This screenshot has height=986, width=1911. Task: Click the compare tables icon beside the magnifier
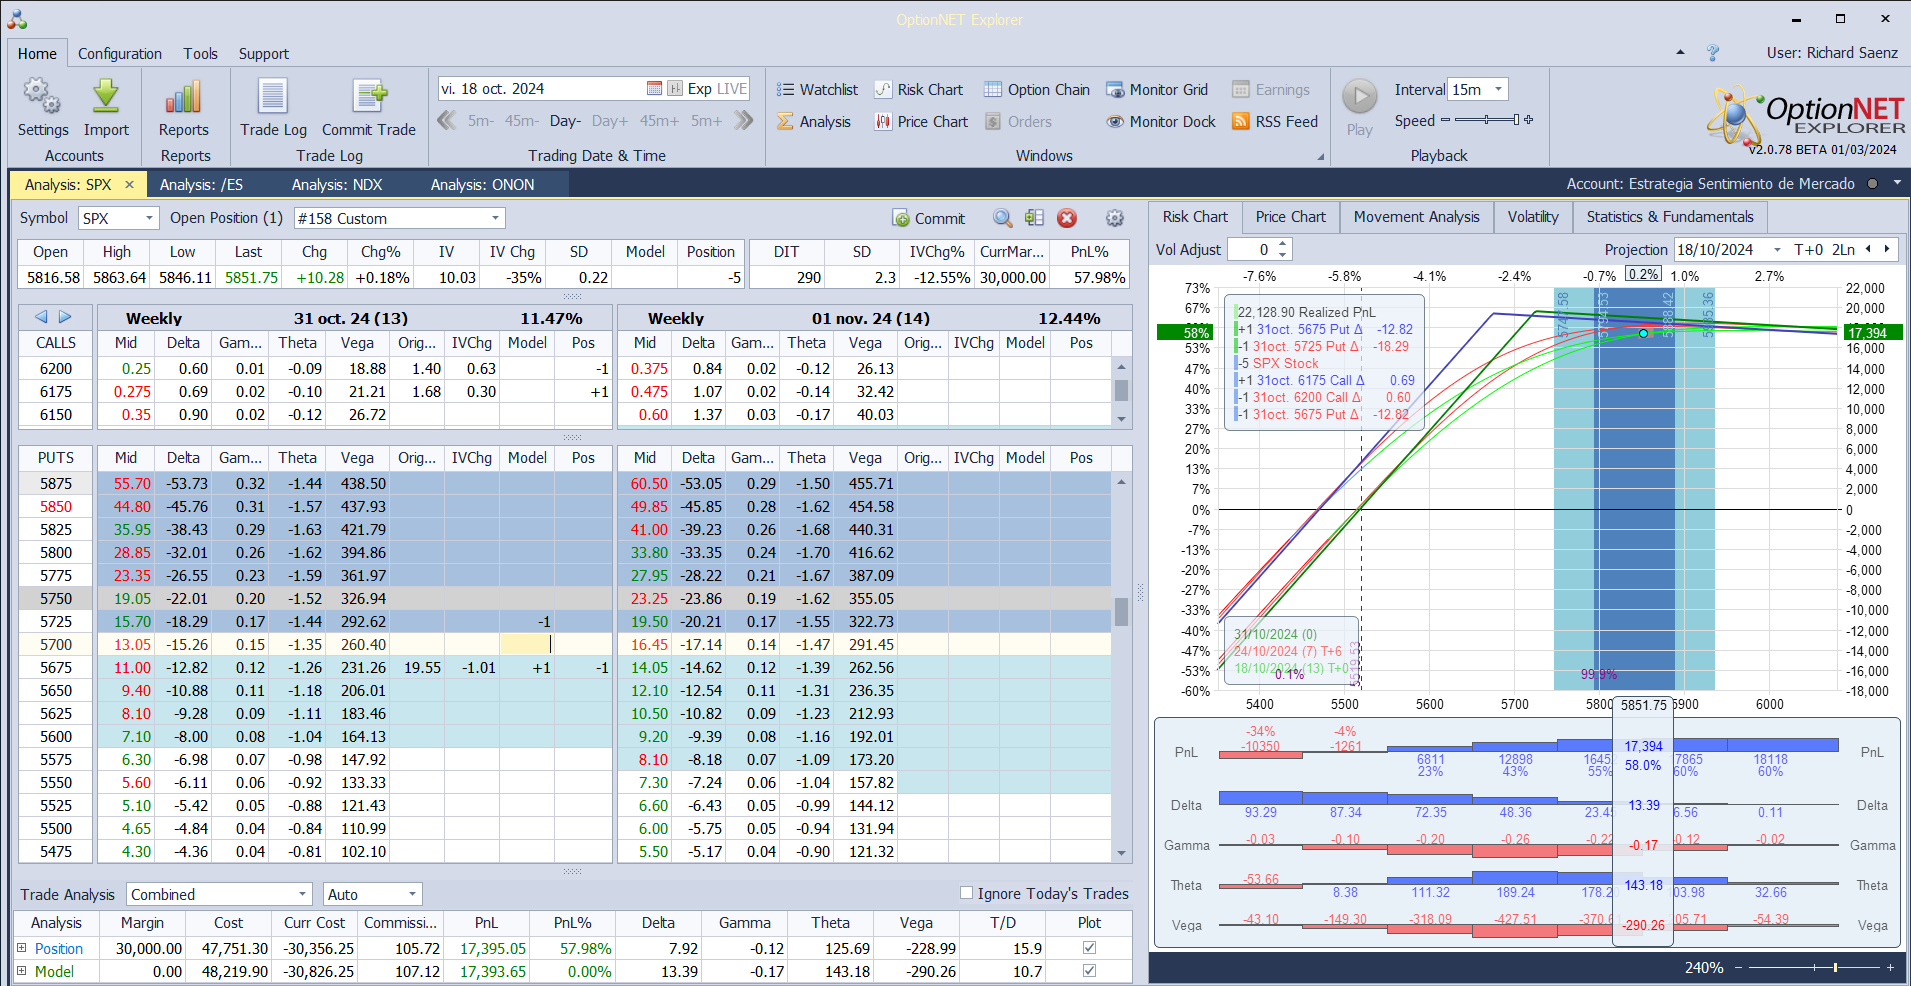click(x=1034, y=218)
